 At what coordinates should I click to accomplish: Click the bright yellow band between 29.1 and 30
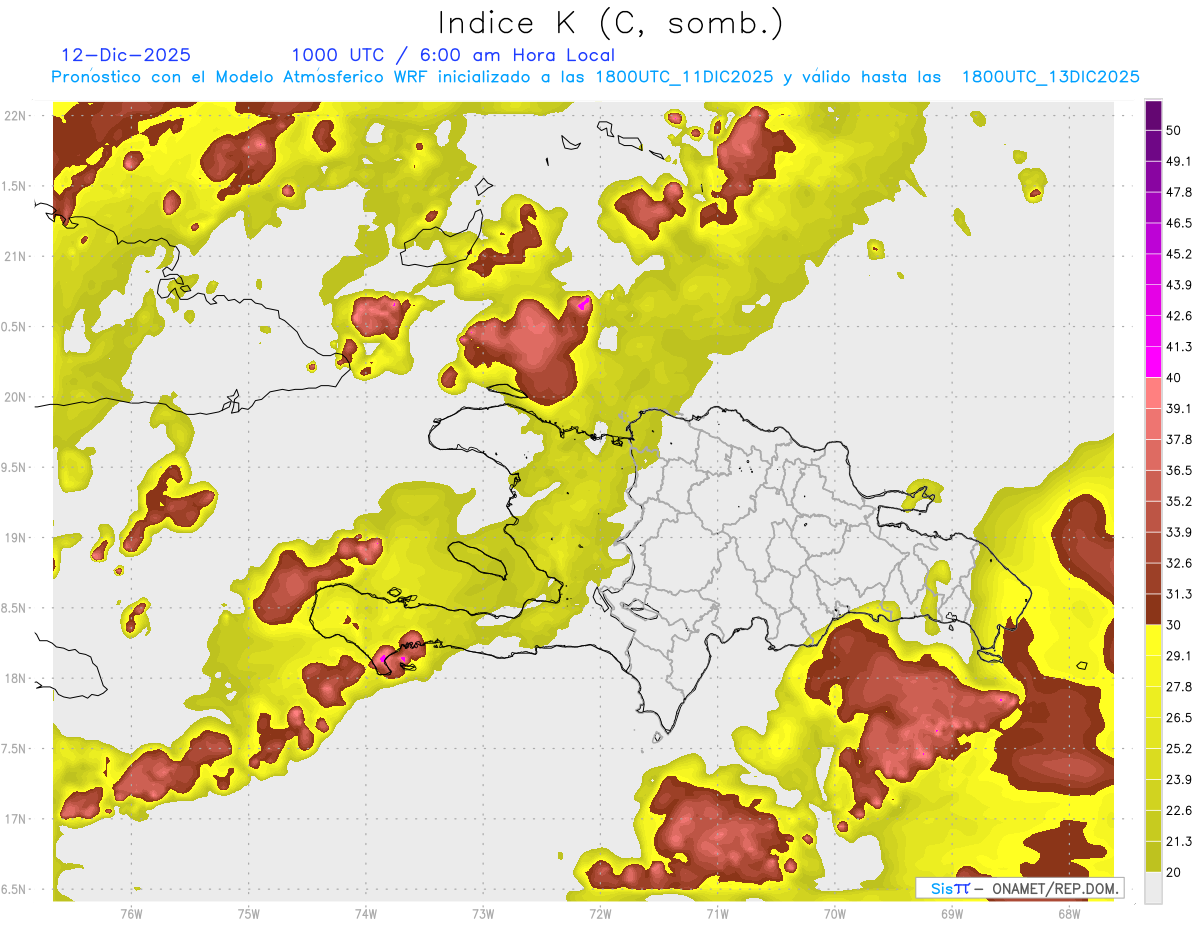[1154, 640]
